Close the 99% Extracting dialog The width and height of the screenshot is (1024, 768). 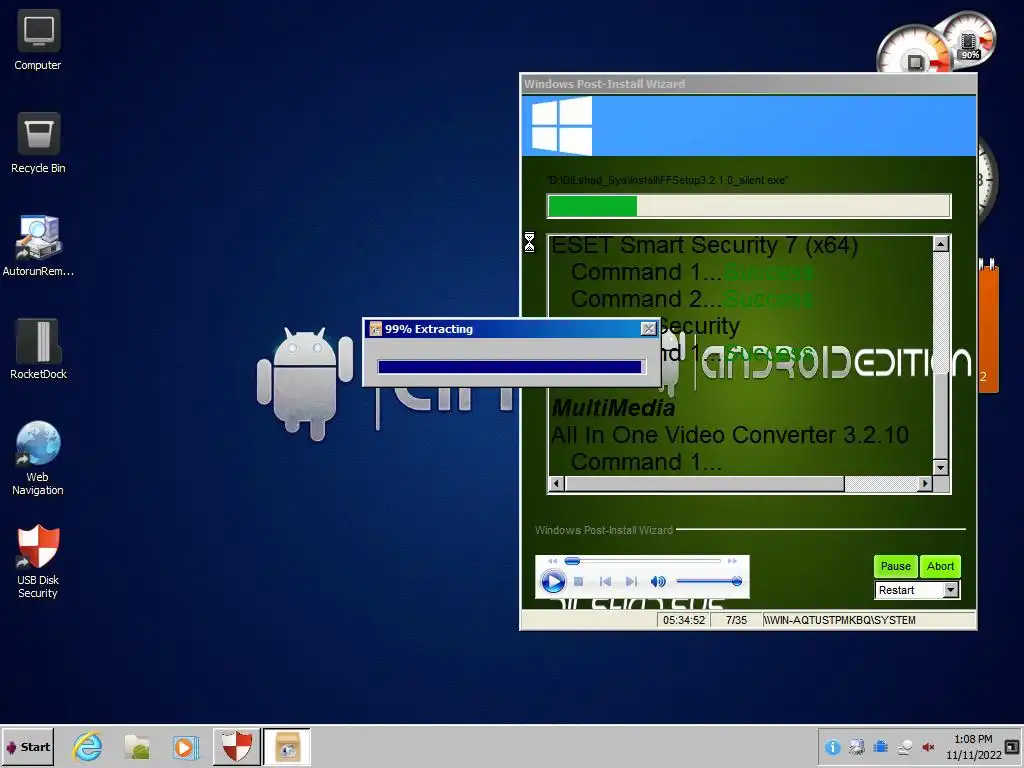648,328
